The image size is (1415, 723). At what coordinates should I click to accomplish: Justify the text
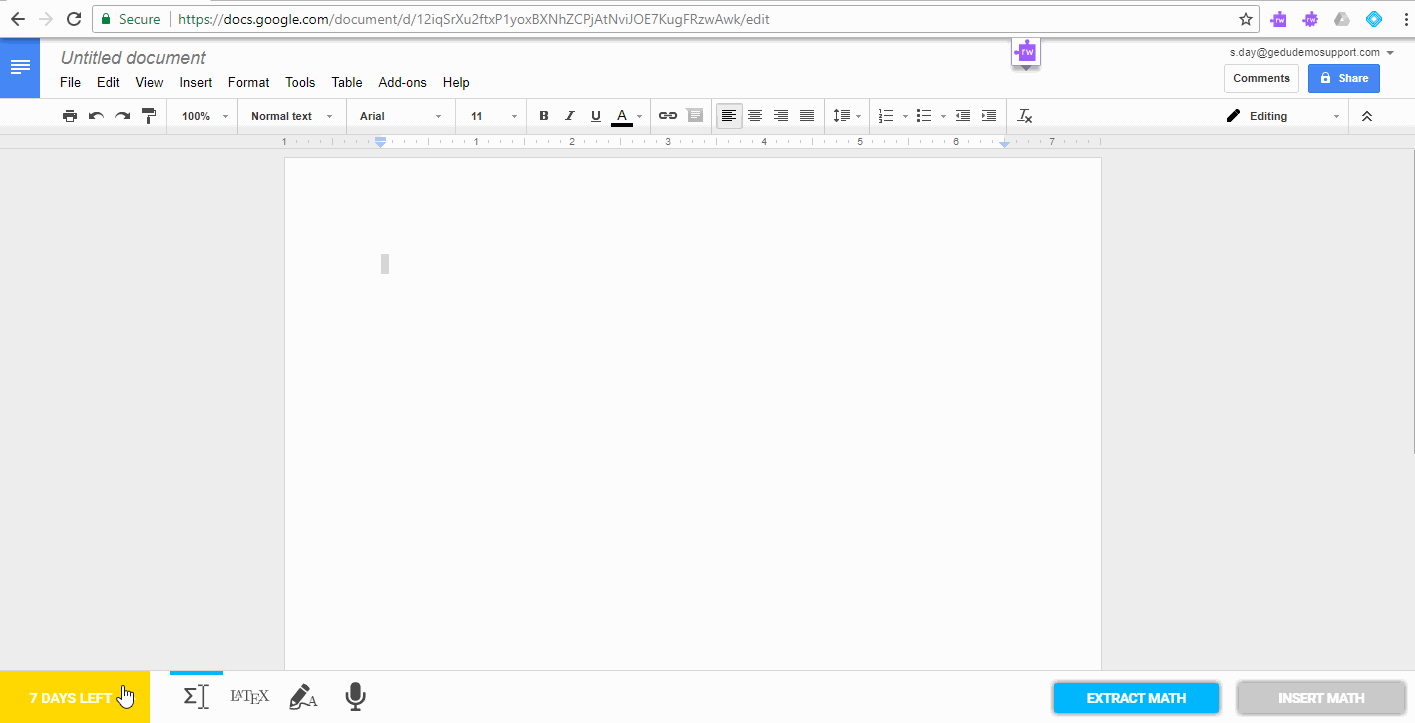click(x=807, y=116)
